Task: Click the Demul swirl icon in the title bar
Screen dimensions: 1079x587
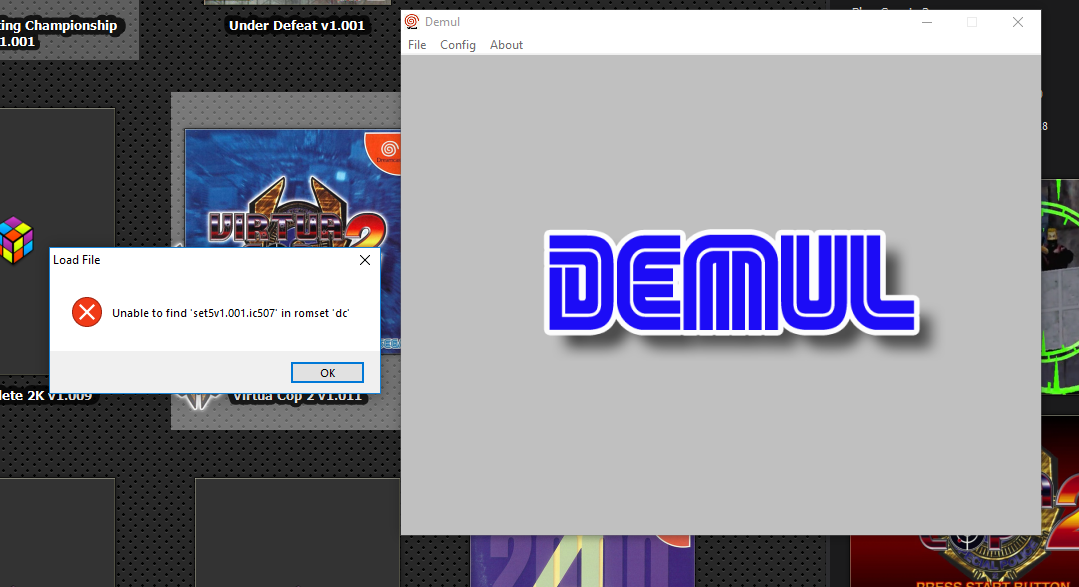Action: tap(412, 21)
